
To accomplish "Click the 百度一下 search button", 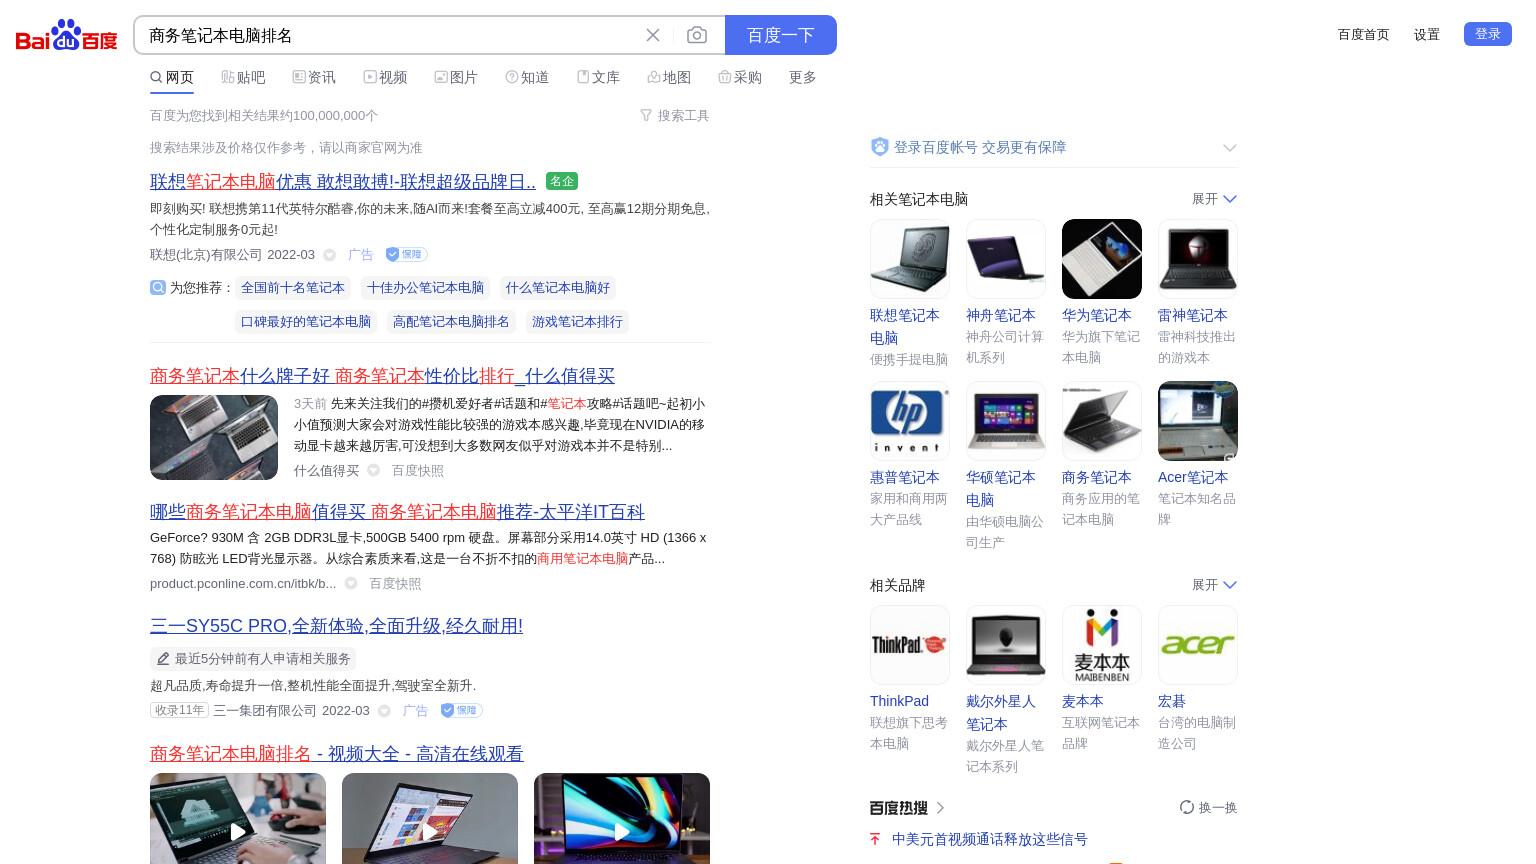I will click(781, 35).
